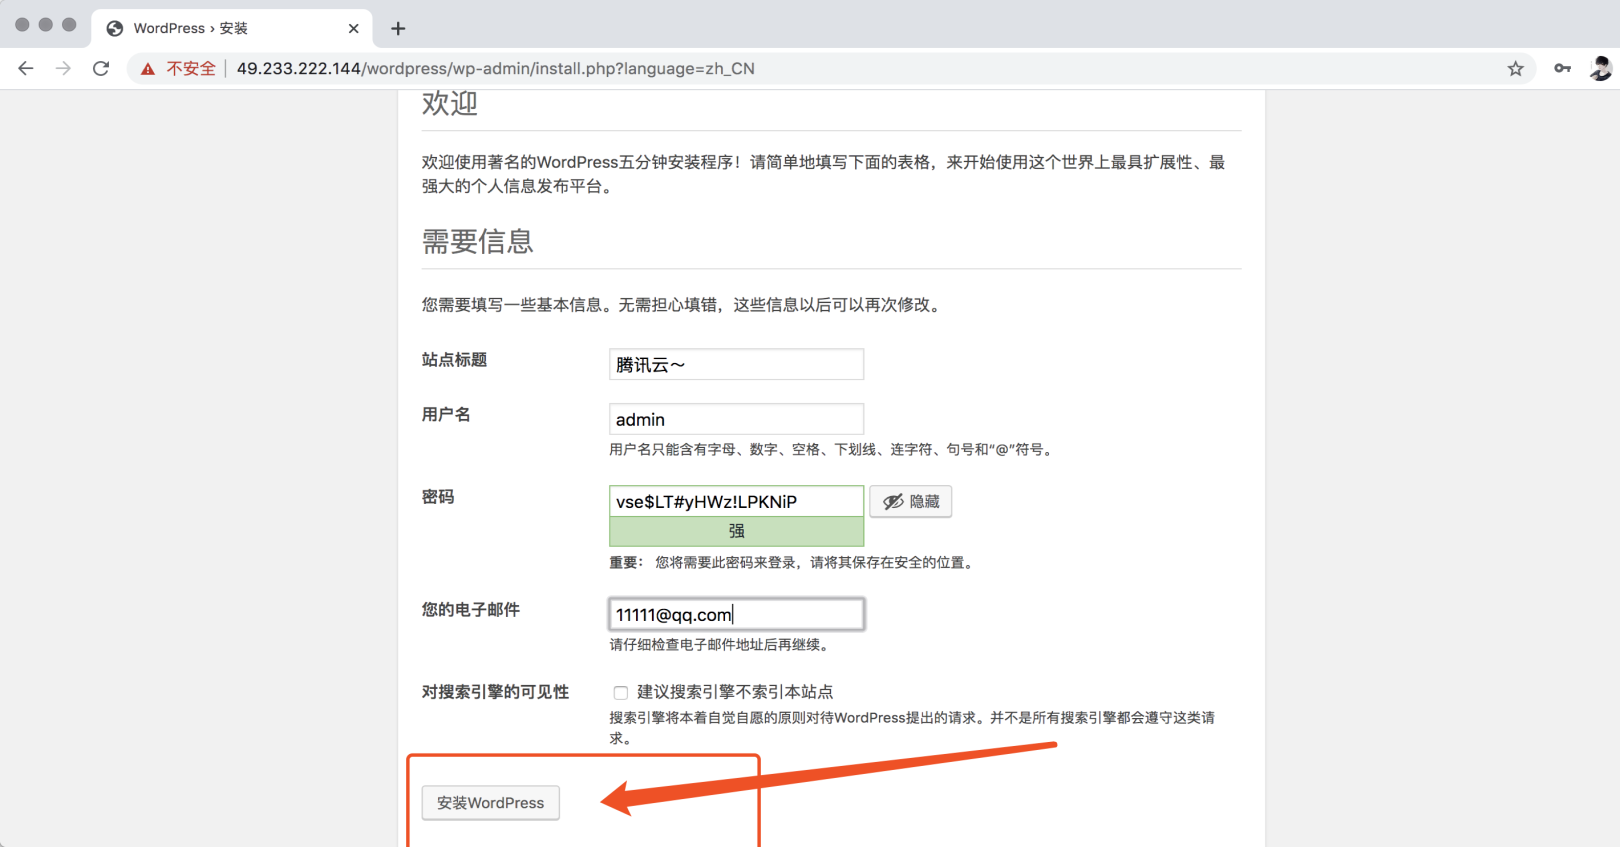Click the macOS window minimize dot
This screenshot has width=1620, height=847.
coord(46,24)
